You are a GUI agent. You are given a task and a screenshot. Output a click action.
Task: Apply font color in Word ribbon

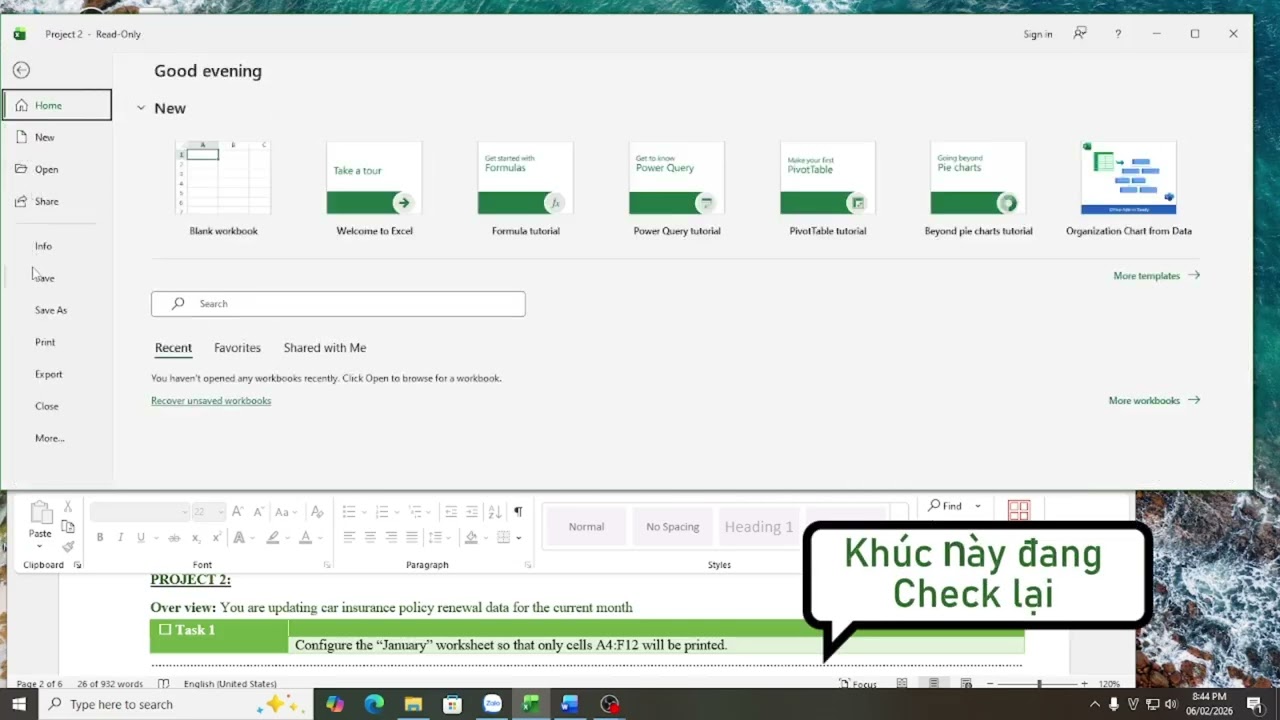pyautogui.click(x=305, y=538)
